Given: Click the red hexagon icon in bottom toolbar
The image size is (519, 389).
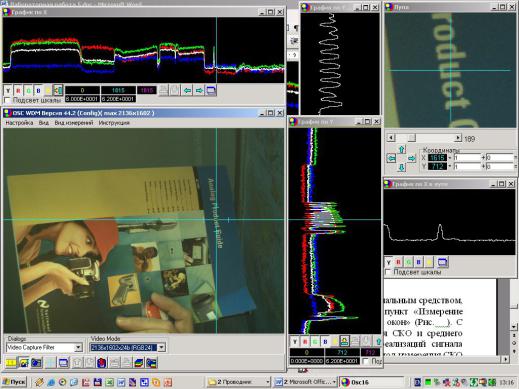Looking at the screenshot, I should [102, 363].
